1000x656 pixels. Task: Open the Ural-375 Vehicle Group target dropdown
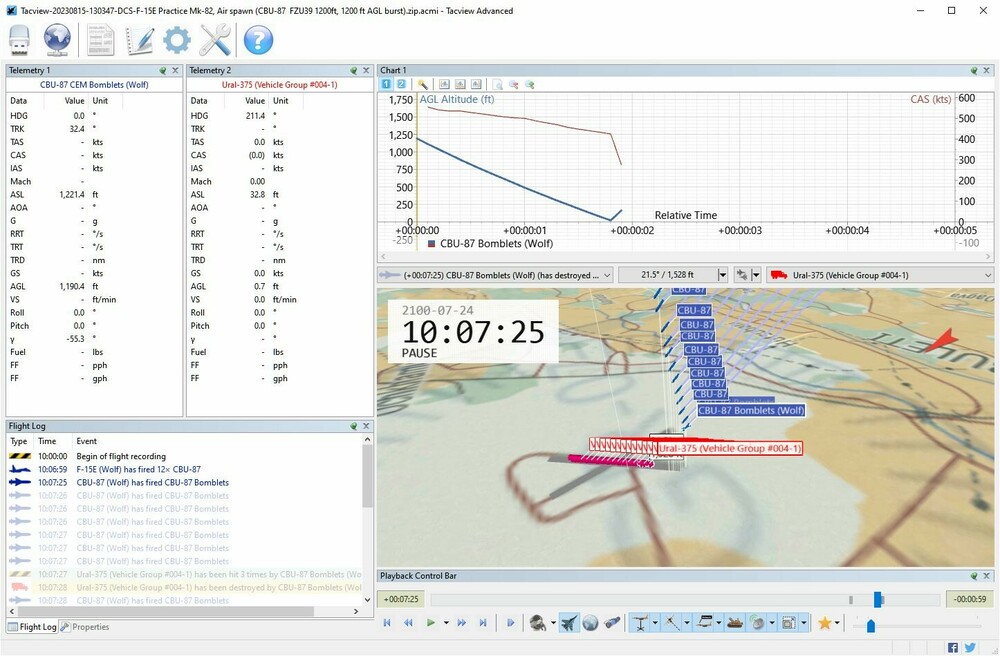[x=988, y=275]
